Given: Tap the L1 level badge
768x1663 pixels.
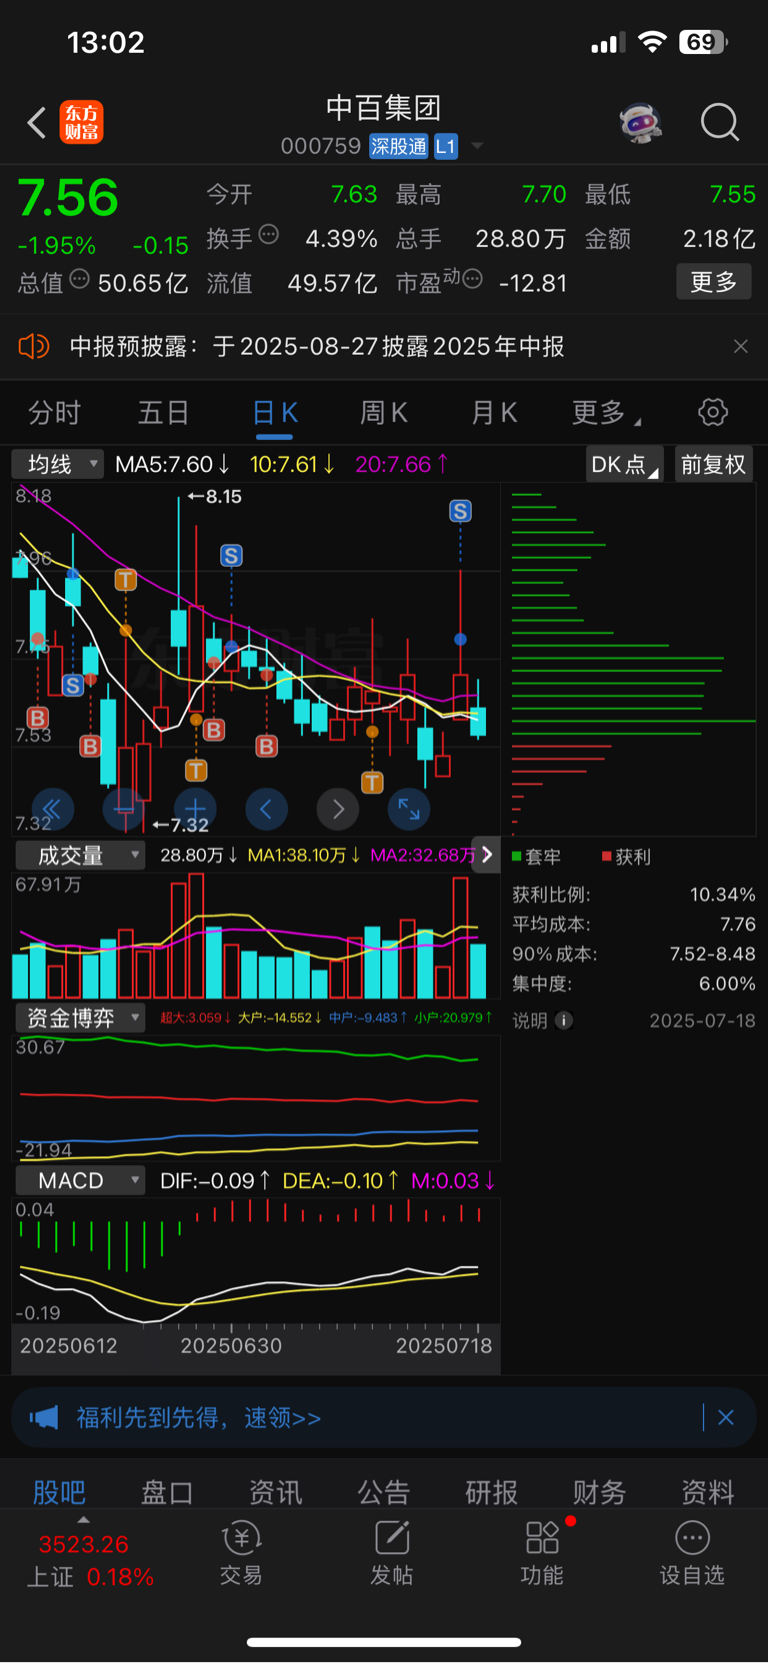Looking at the screenshot, I should pos(446,146).
